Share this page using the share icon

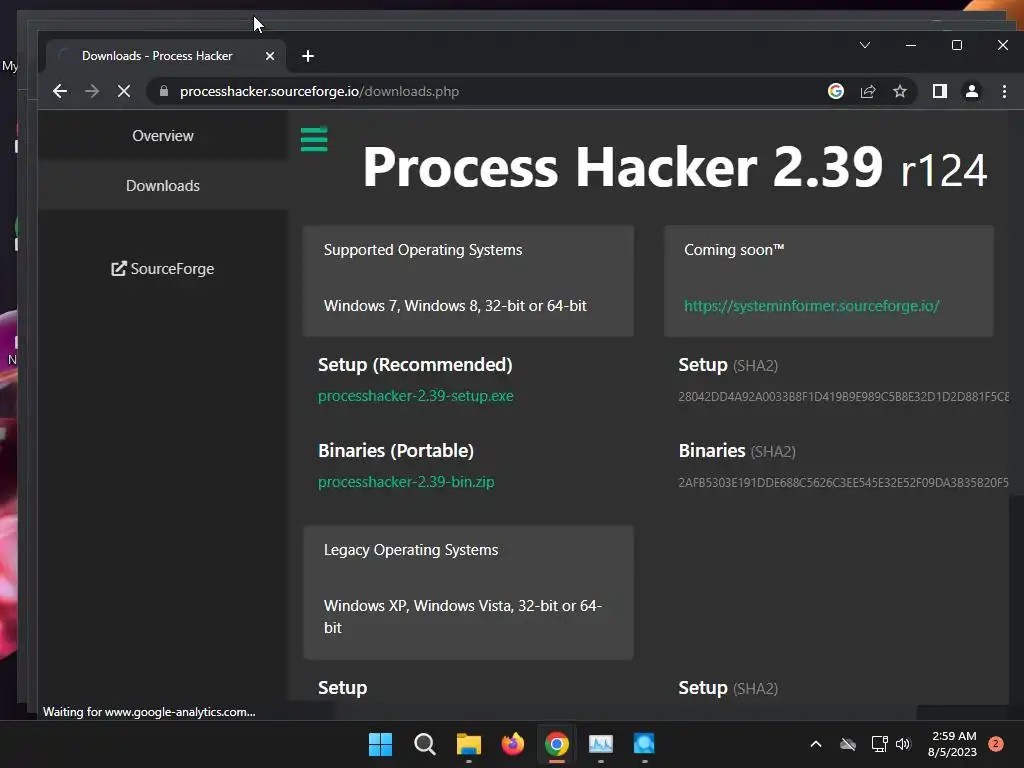(x=867, y=91)
